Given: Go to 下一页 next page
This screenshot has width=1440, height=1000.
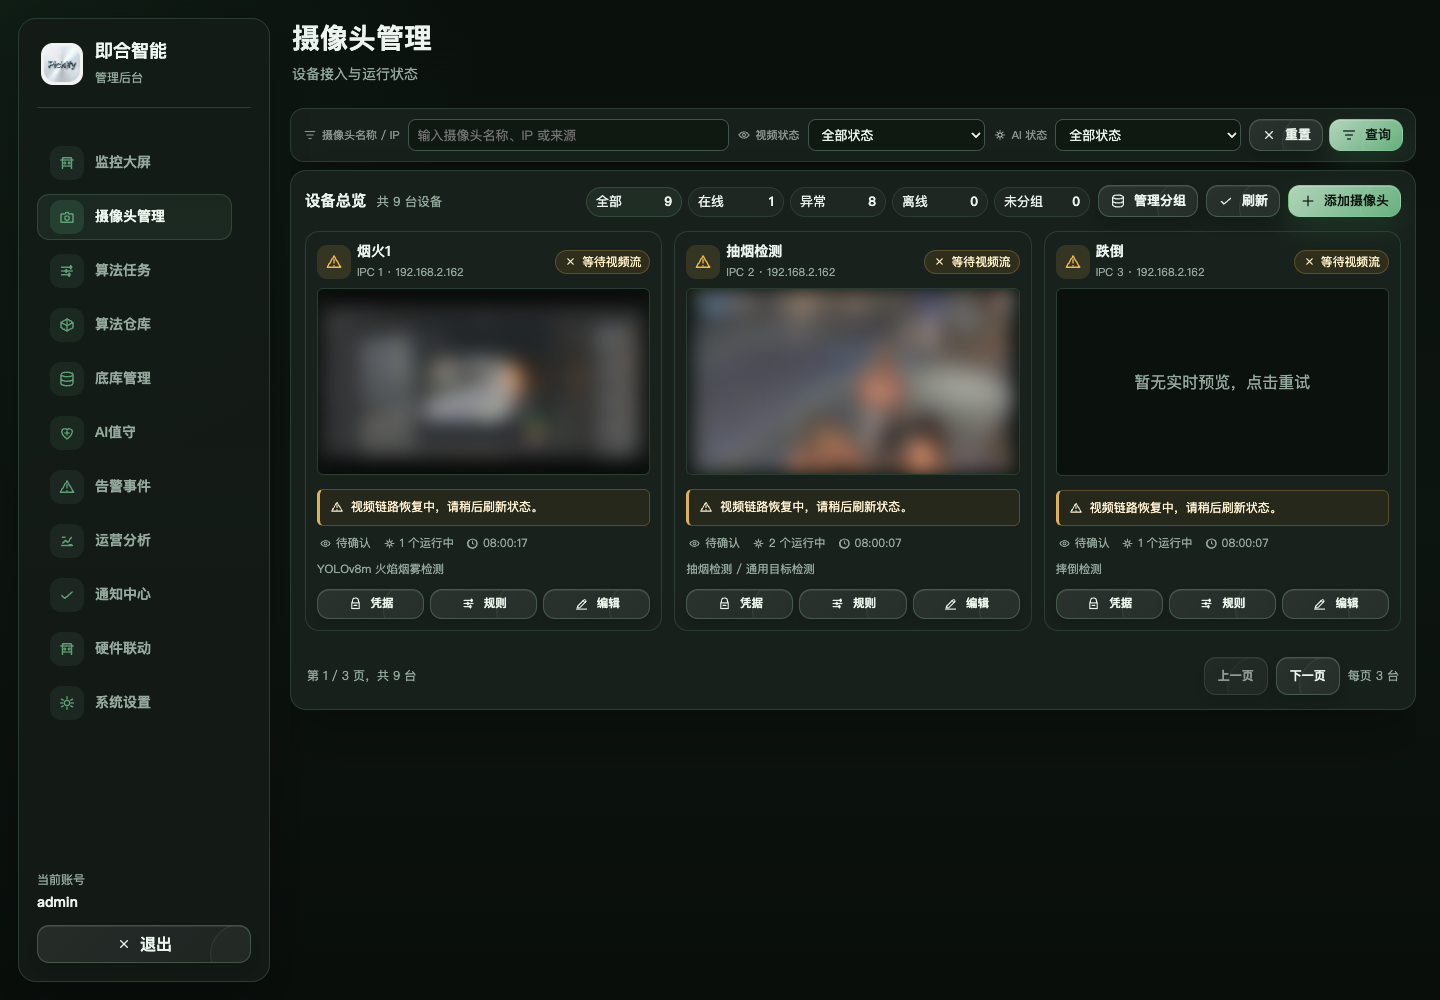Looking at the screenshot, I should (1307, 676).
